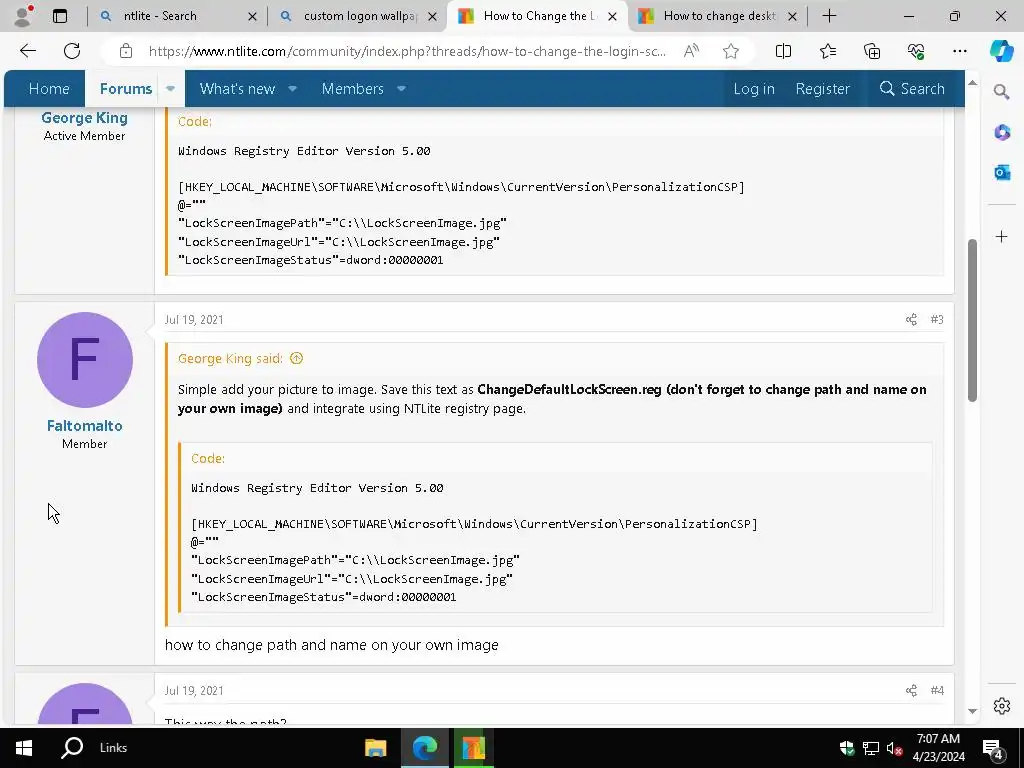This screenshot has height=768, width=1024.
Task: Open Windows Start menu
Action: pyautogui.click(x=24, y=748)
